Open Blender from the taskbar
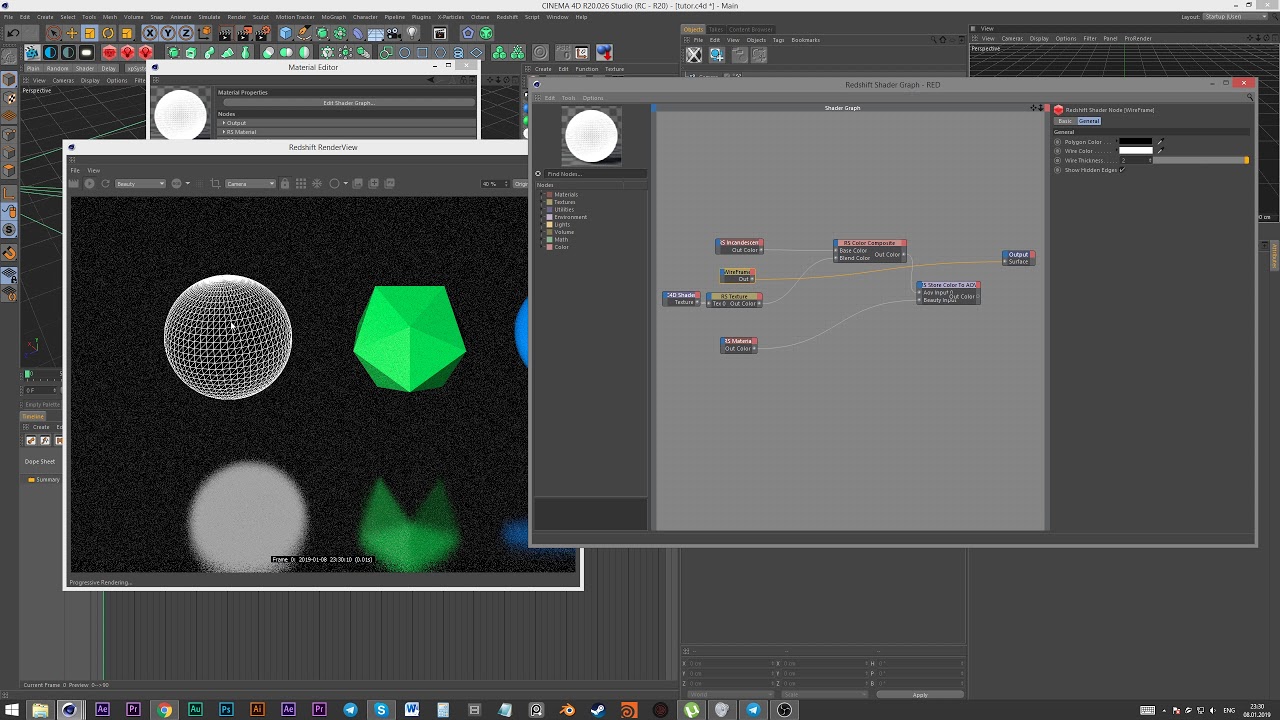The height and width of the screenshot is (720, 1280). (567, 710)
